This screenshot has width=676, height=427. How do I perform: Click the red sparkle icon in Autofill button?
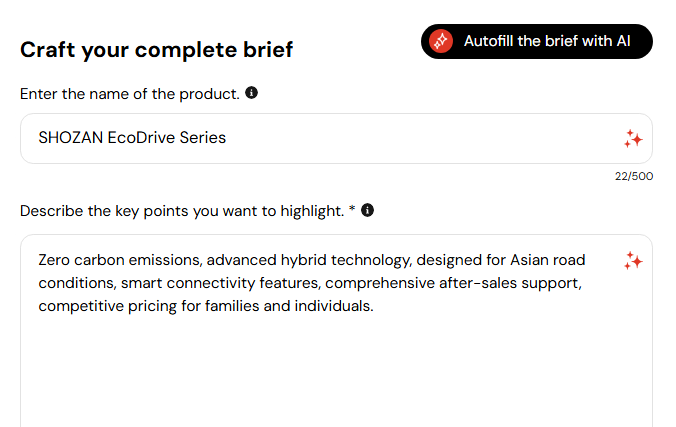click(441, 41)
